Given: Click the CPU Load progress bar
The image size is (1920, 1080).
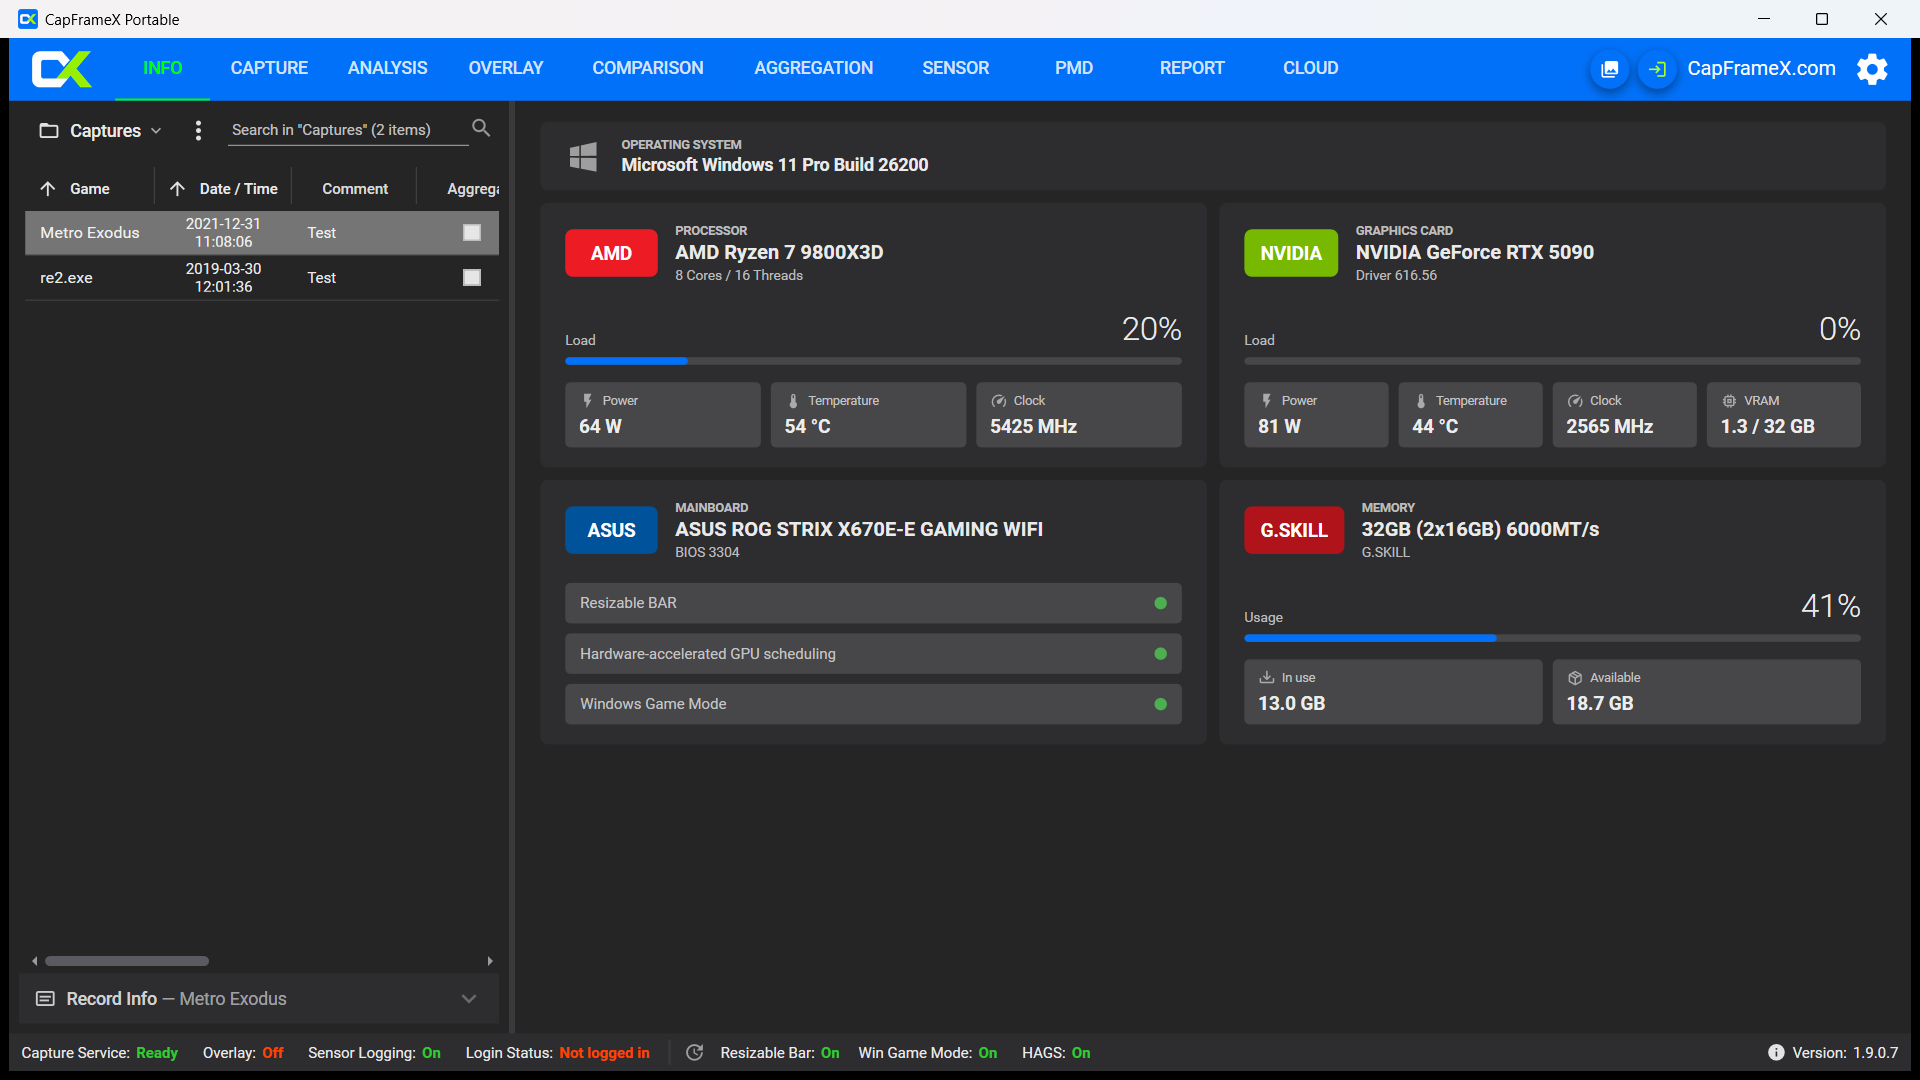Looking at the screenshot, I should click(x=873, y=361).
